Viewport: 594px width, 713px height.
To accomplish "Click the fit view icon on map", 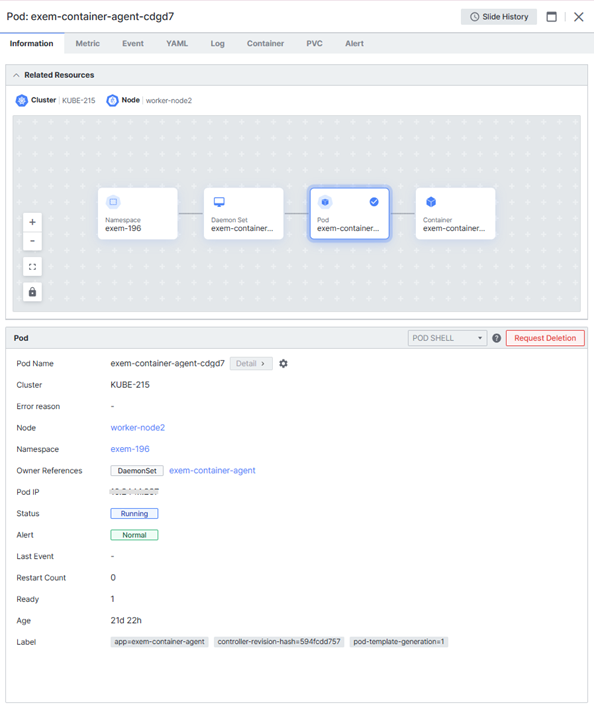I will pos(32,267).
